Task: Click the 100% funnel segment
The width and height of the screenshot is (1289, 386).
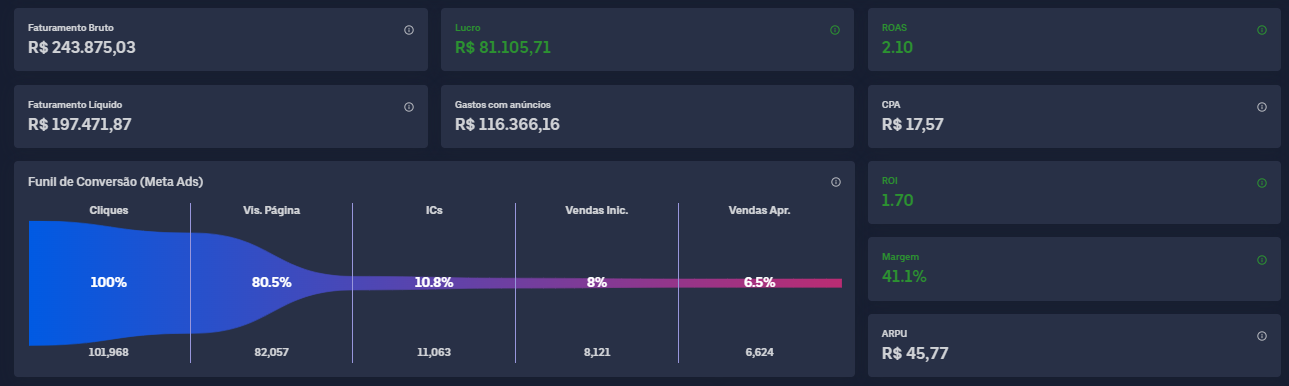Action: 109,283
